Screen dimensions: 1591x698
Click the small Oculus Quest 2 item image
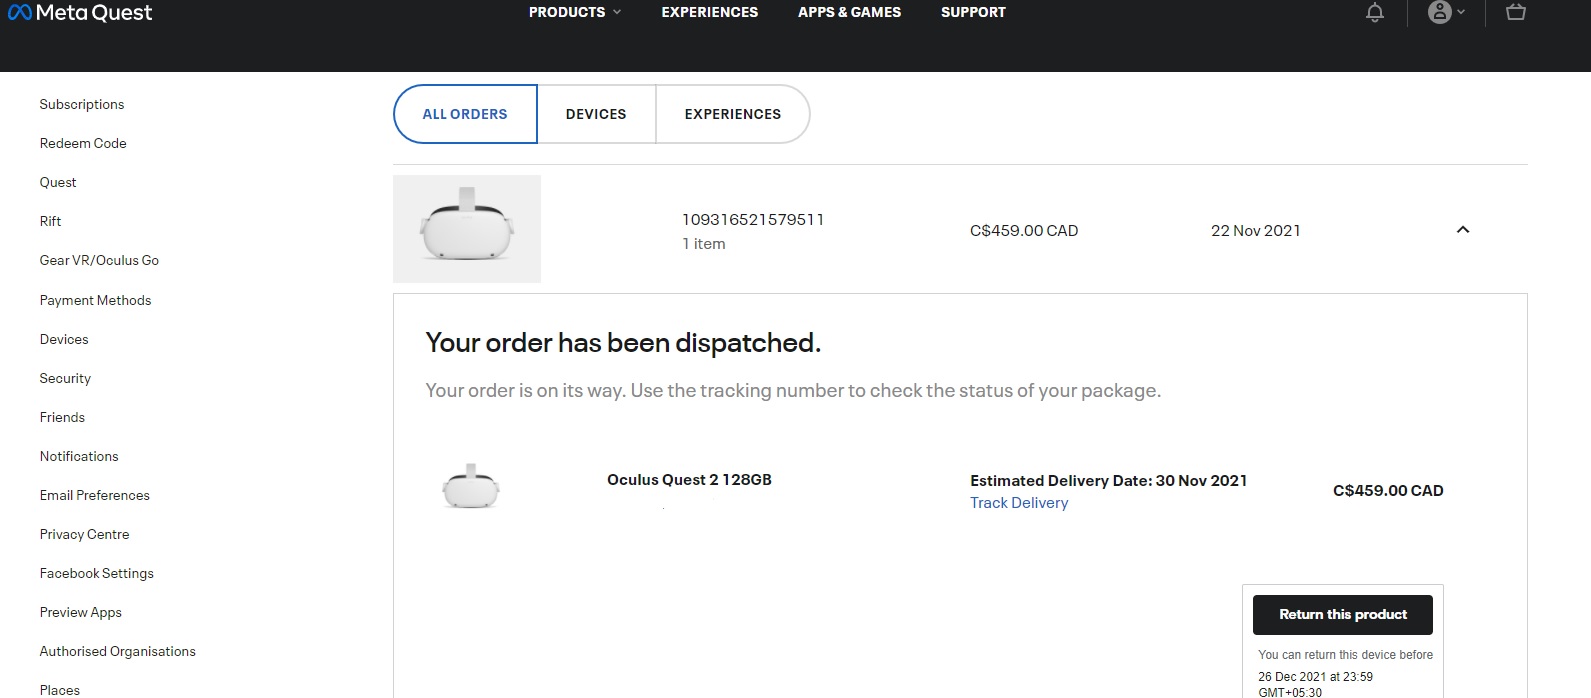(x=471, y=486)
